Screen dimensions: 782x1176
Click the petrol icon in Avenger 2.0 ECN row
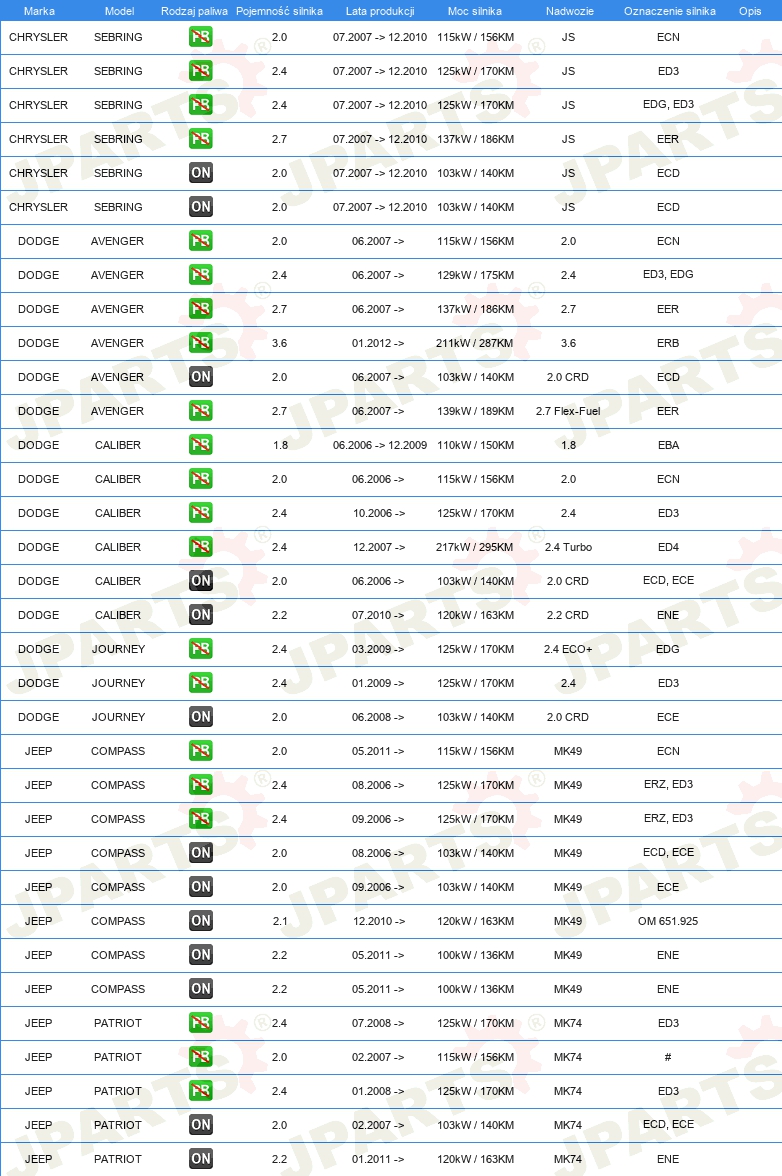coord(200,241)
